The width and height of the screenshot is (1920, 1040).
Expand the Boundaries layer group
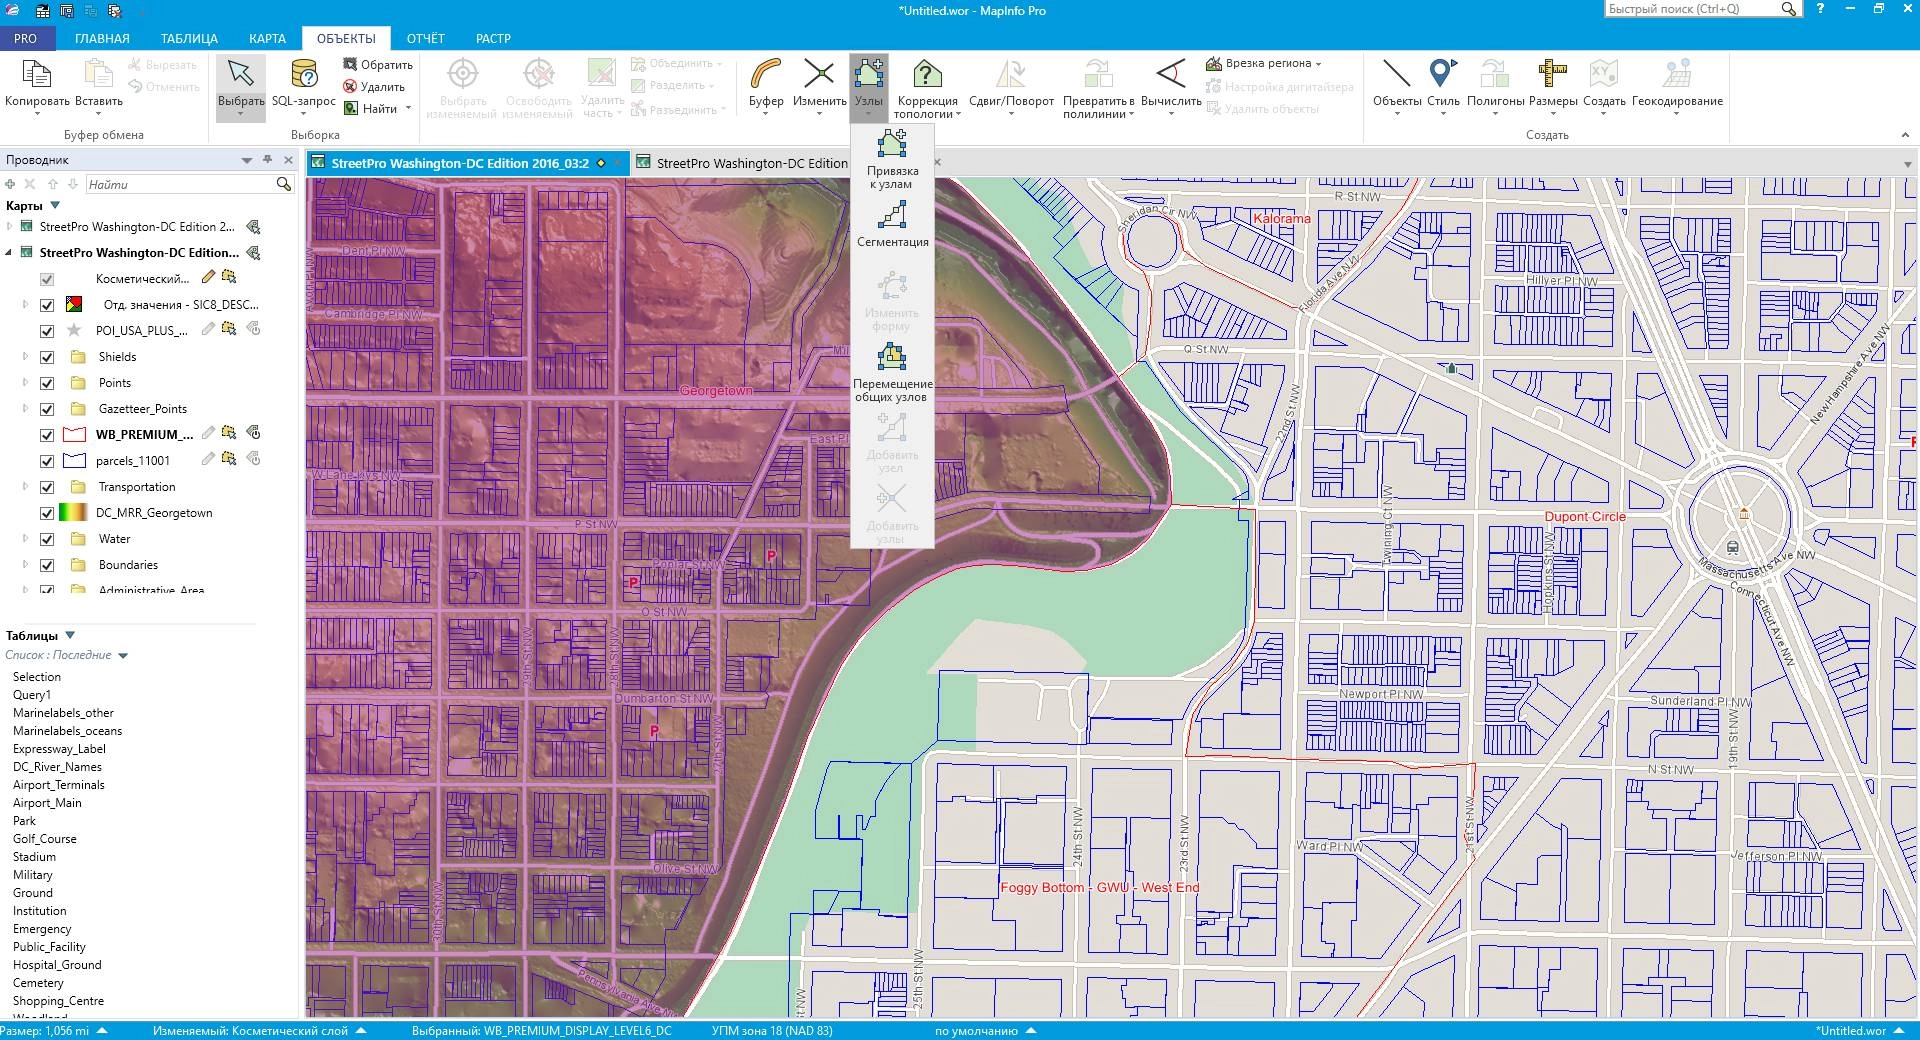point(26,565)
